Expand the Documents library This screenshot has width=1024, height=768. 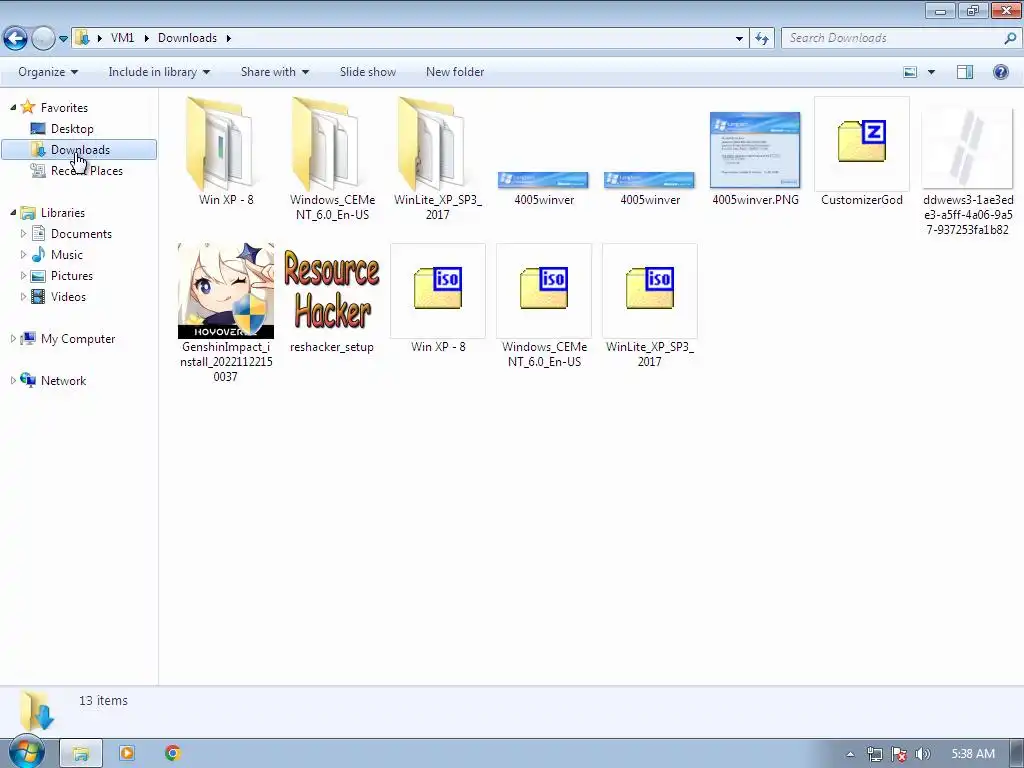tap(24, 233)
